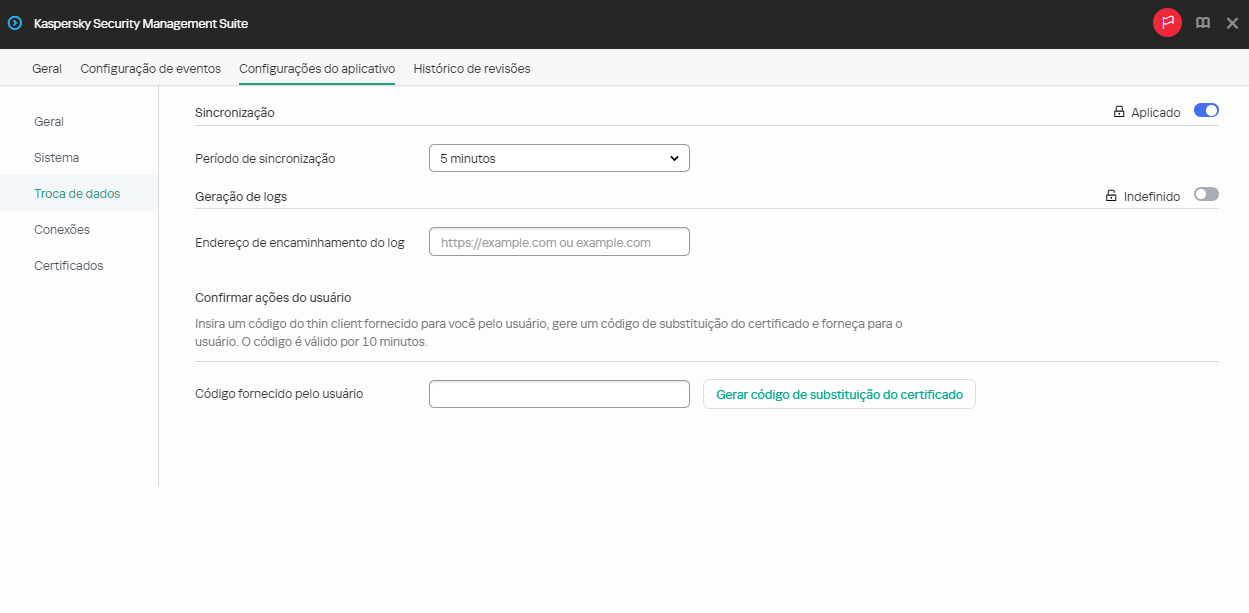Viewport: 1249px width, 613px height.
Task: Click the Código fornecido pelo usuário field
Action: [558, 393]
